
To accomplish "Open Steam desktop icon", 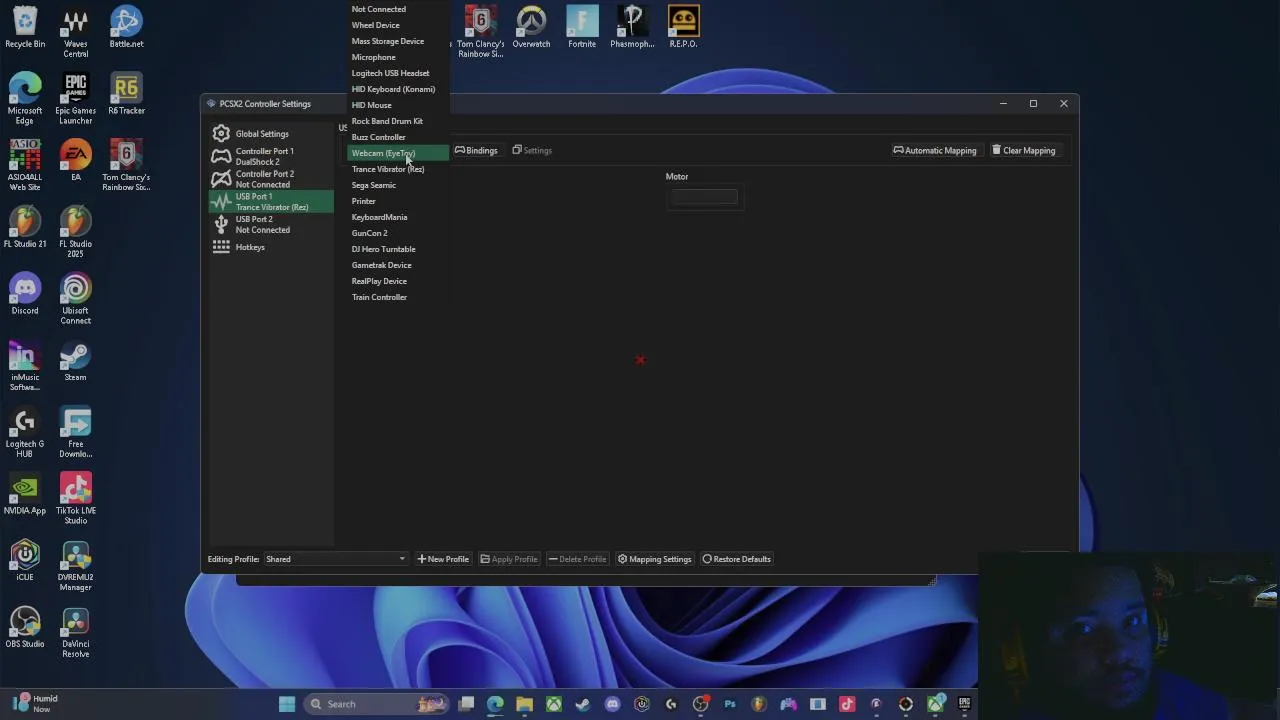I will click(75, 361).
